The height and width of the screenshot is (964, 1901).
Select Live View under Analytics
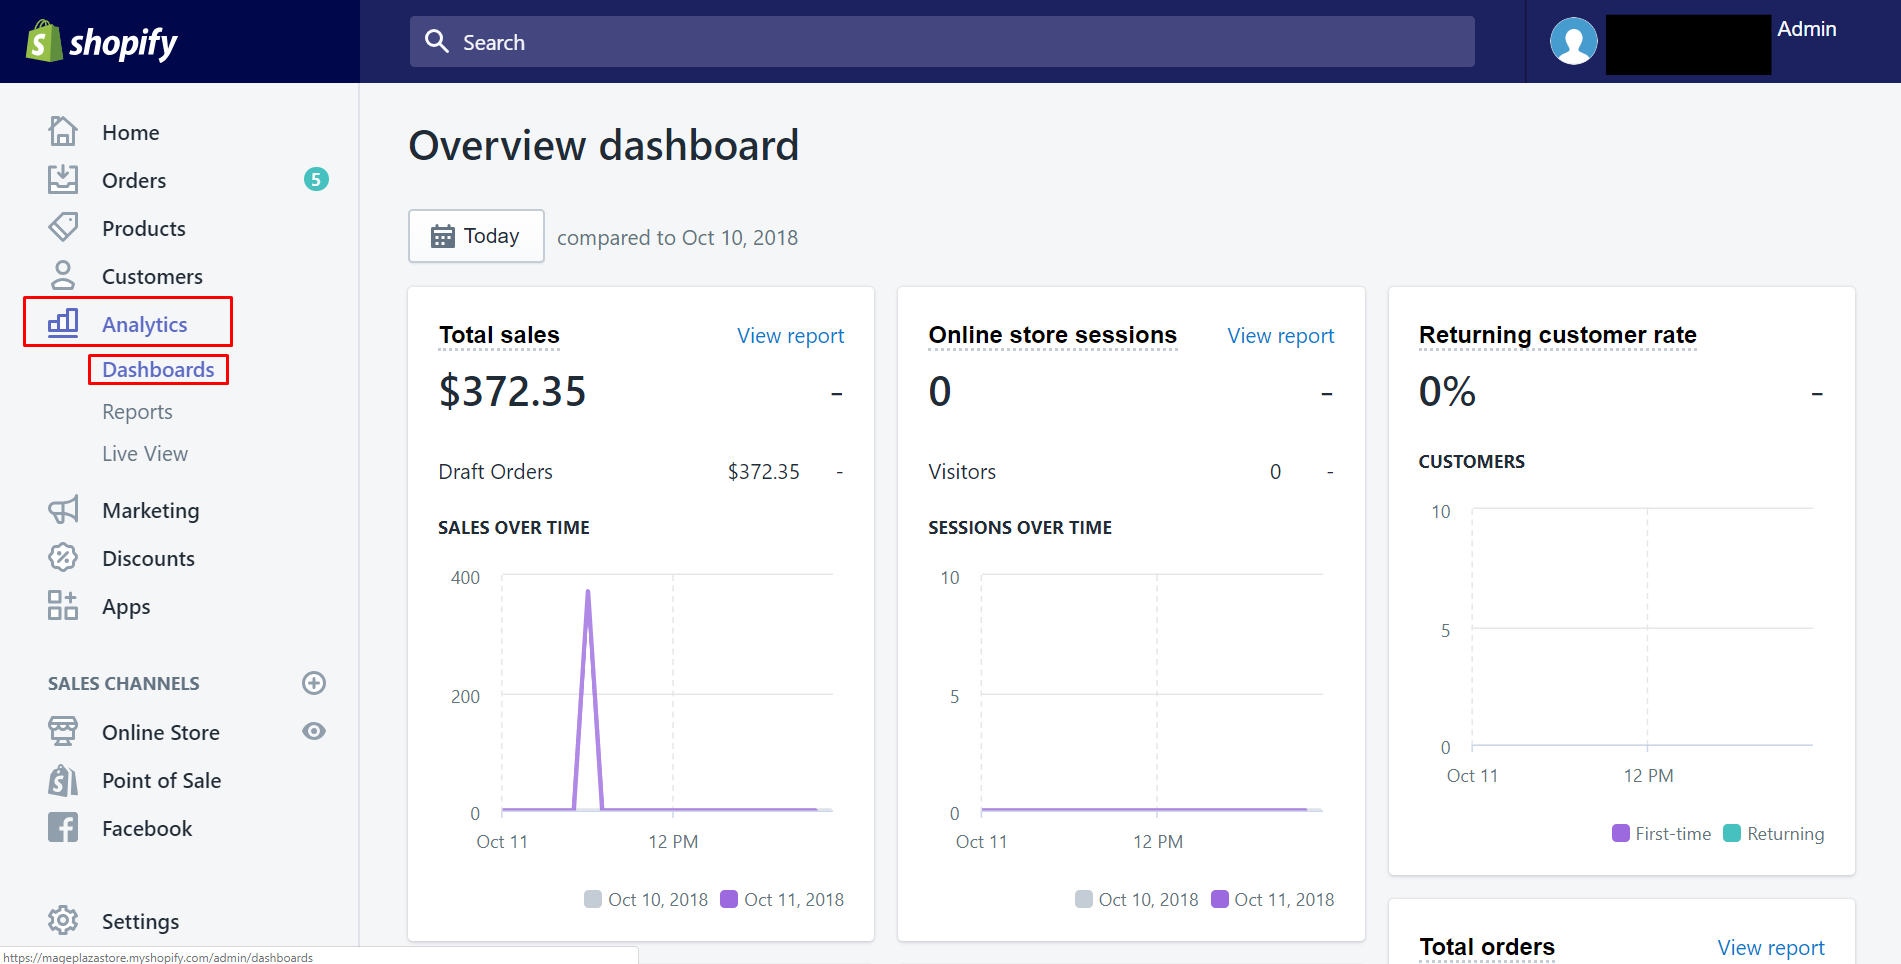(145, 454)
